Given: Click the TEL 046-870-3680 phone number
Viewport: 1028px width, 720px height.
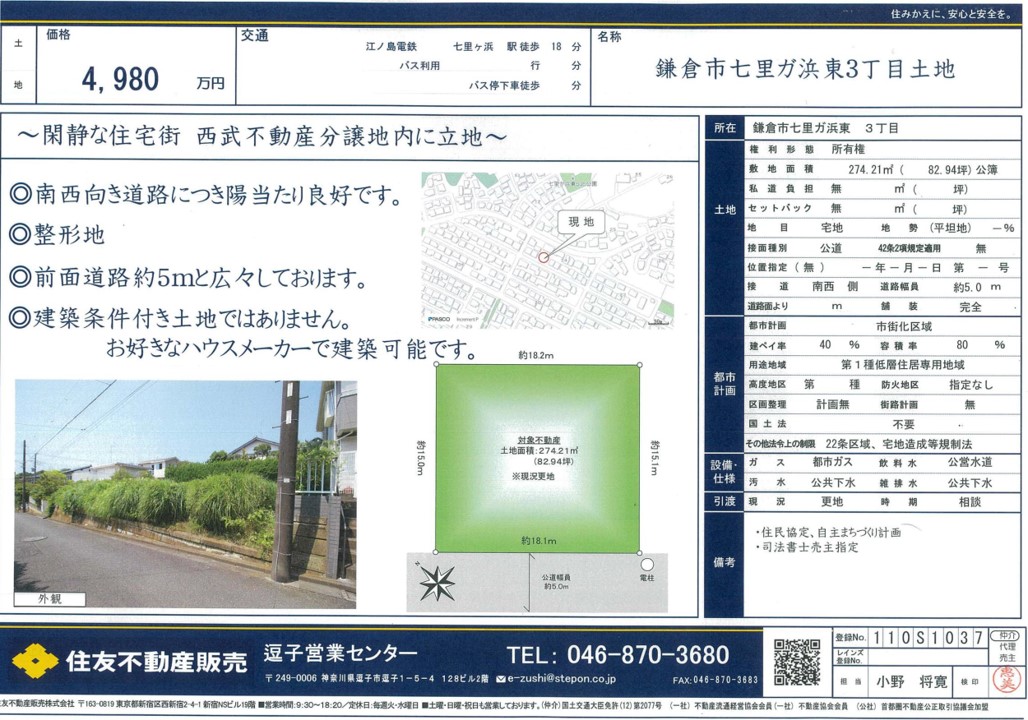Looking at the screenshot, I should coord(618,655).
